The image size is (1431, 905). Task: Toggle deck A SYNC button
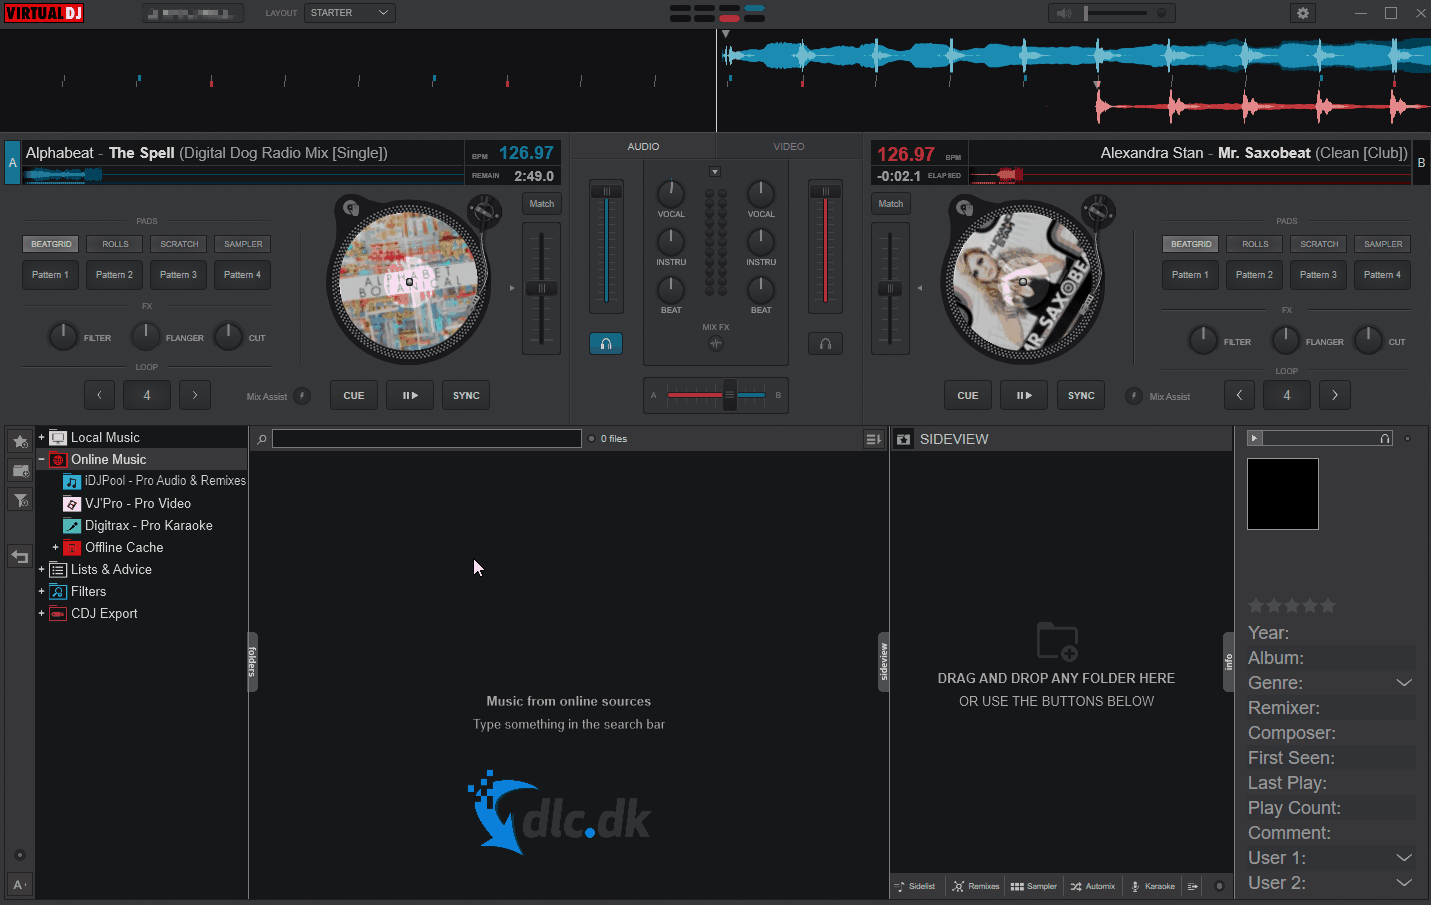coord(466,396)
